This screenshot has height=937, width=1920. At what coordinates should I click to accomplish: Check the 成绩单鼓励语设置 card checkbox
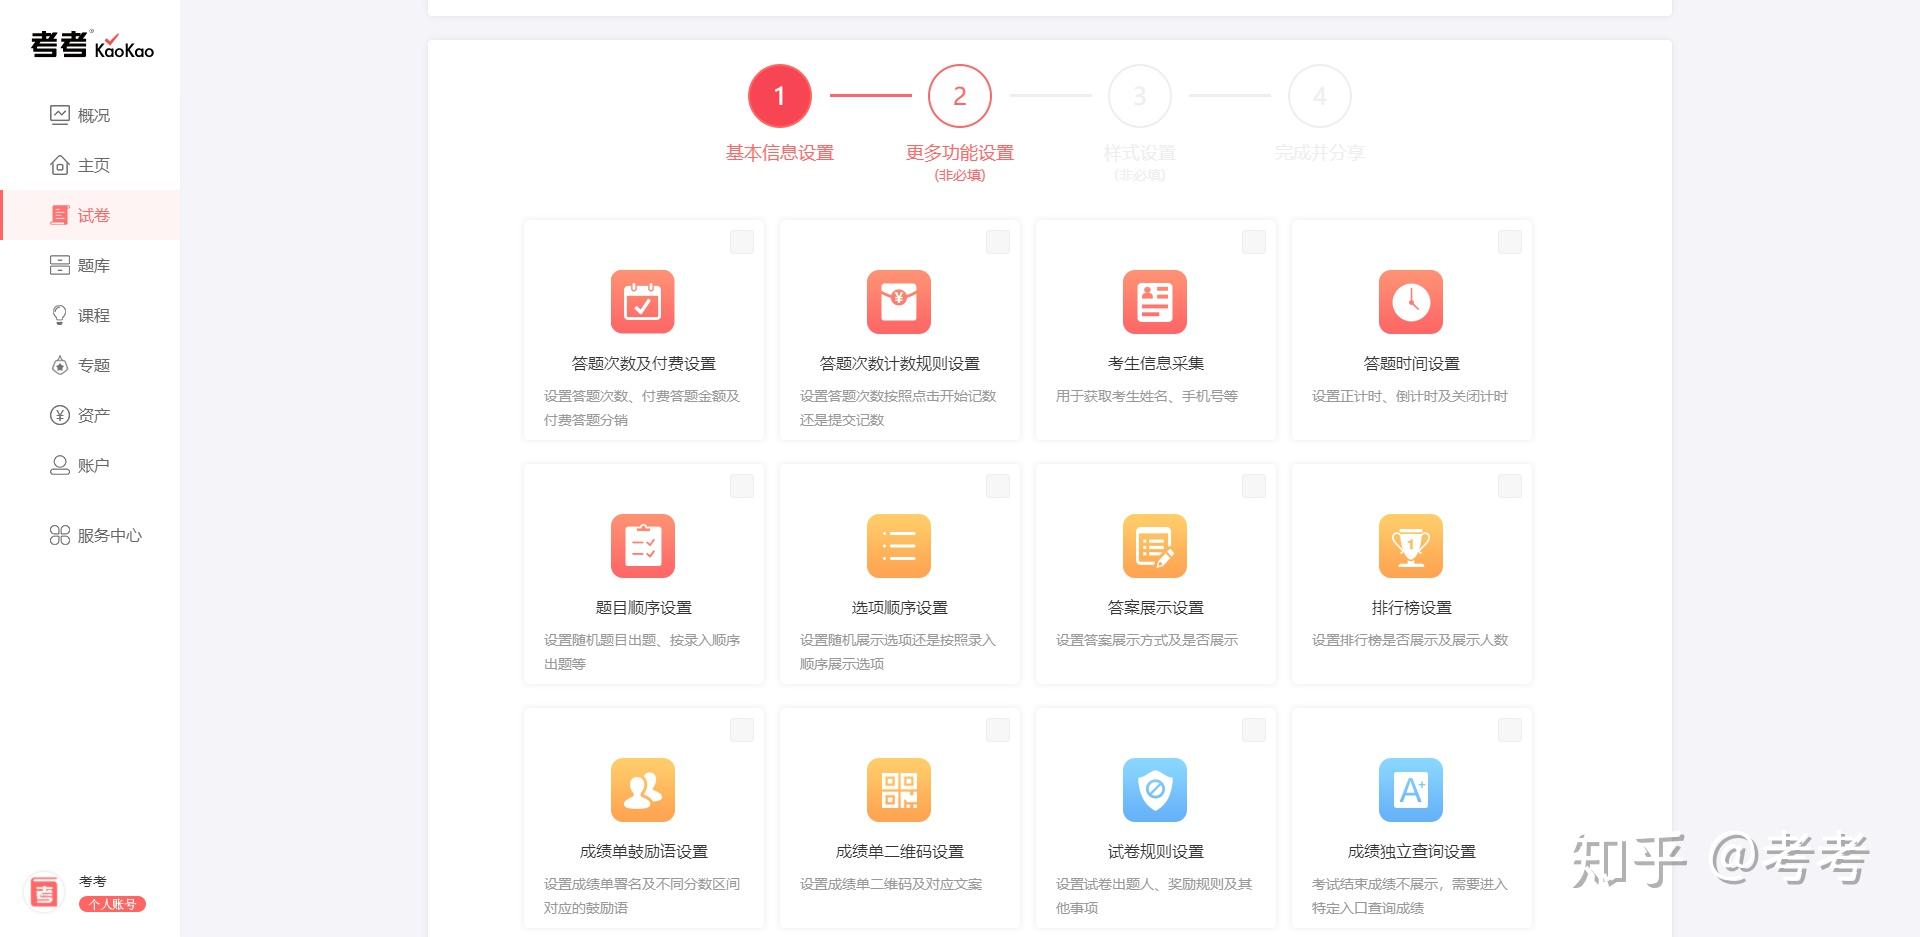(x=742, y=730)
